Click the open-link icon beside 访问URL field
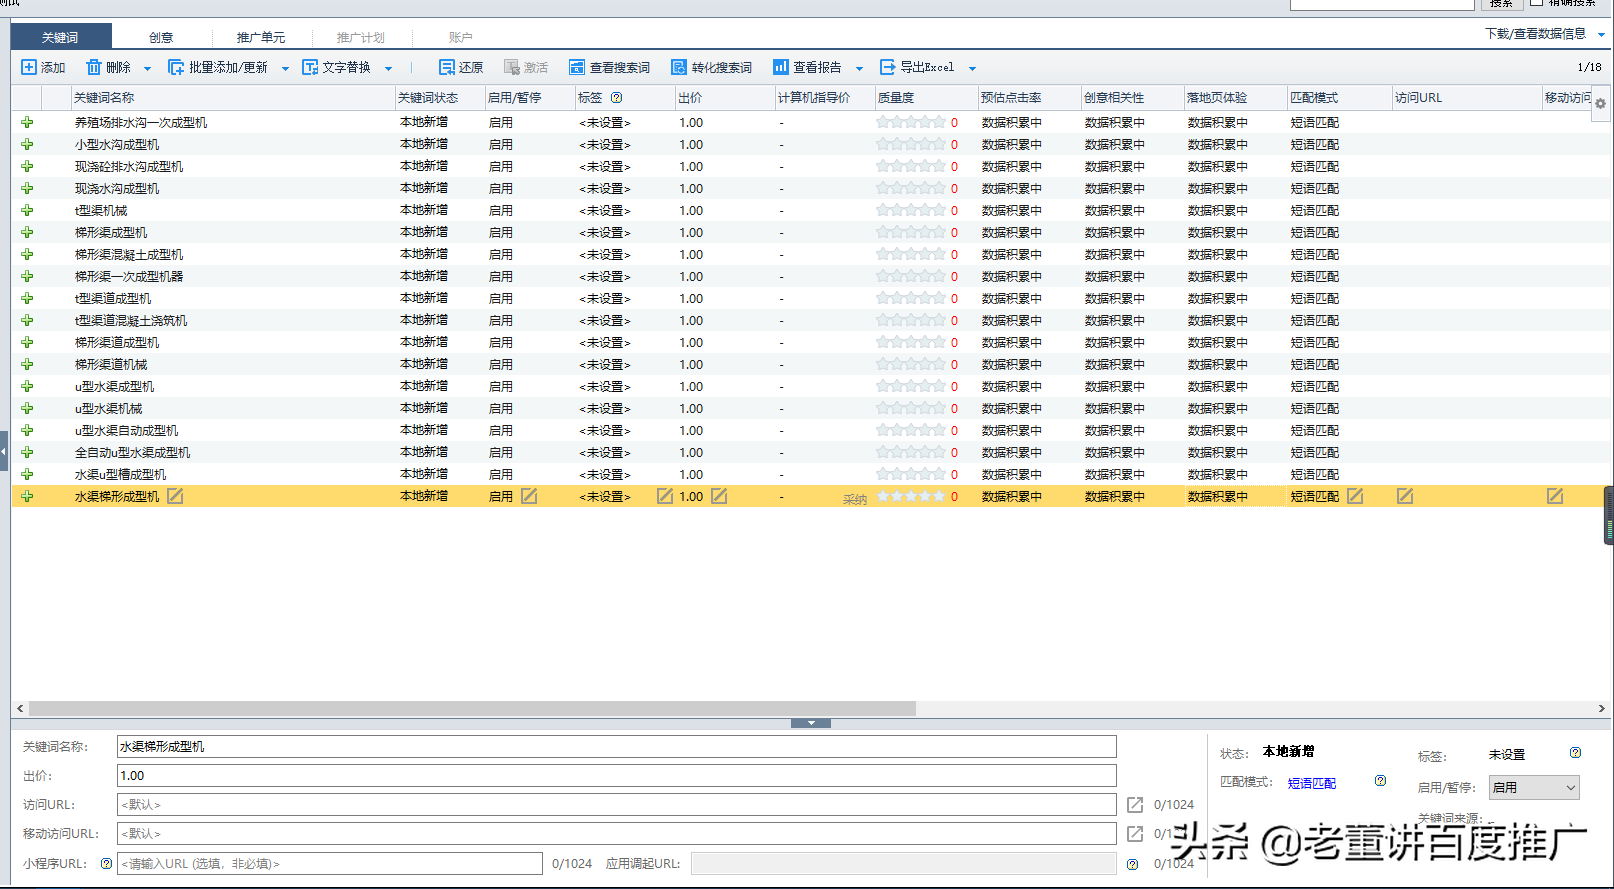Viewport: 1614px width, 889px height. 1135,805
